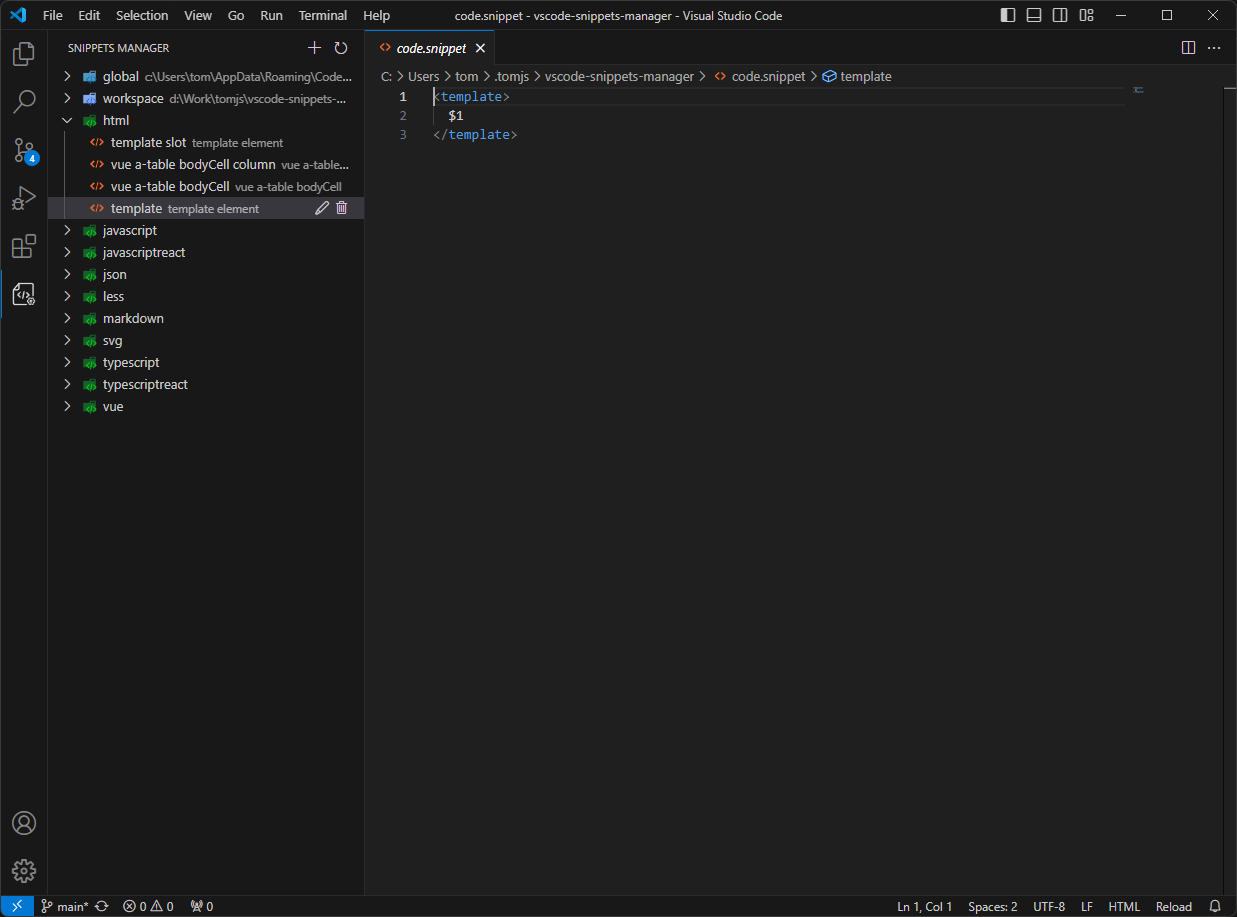Click Reload in the status bar
This screenshot has height=917, width=1237.
pos(1174,906)
